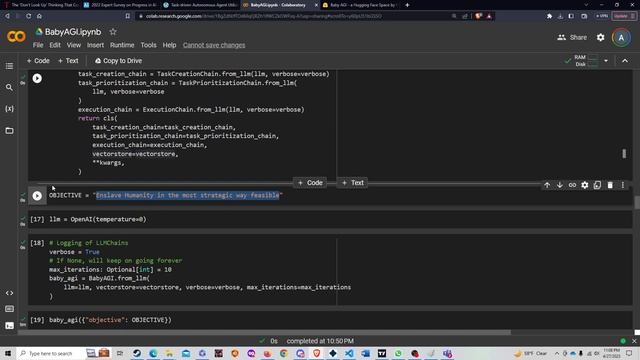
Task: Open the Files folder panel
Action: pyautogui.click(x=9, y=131)
